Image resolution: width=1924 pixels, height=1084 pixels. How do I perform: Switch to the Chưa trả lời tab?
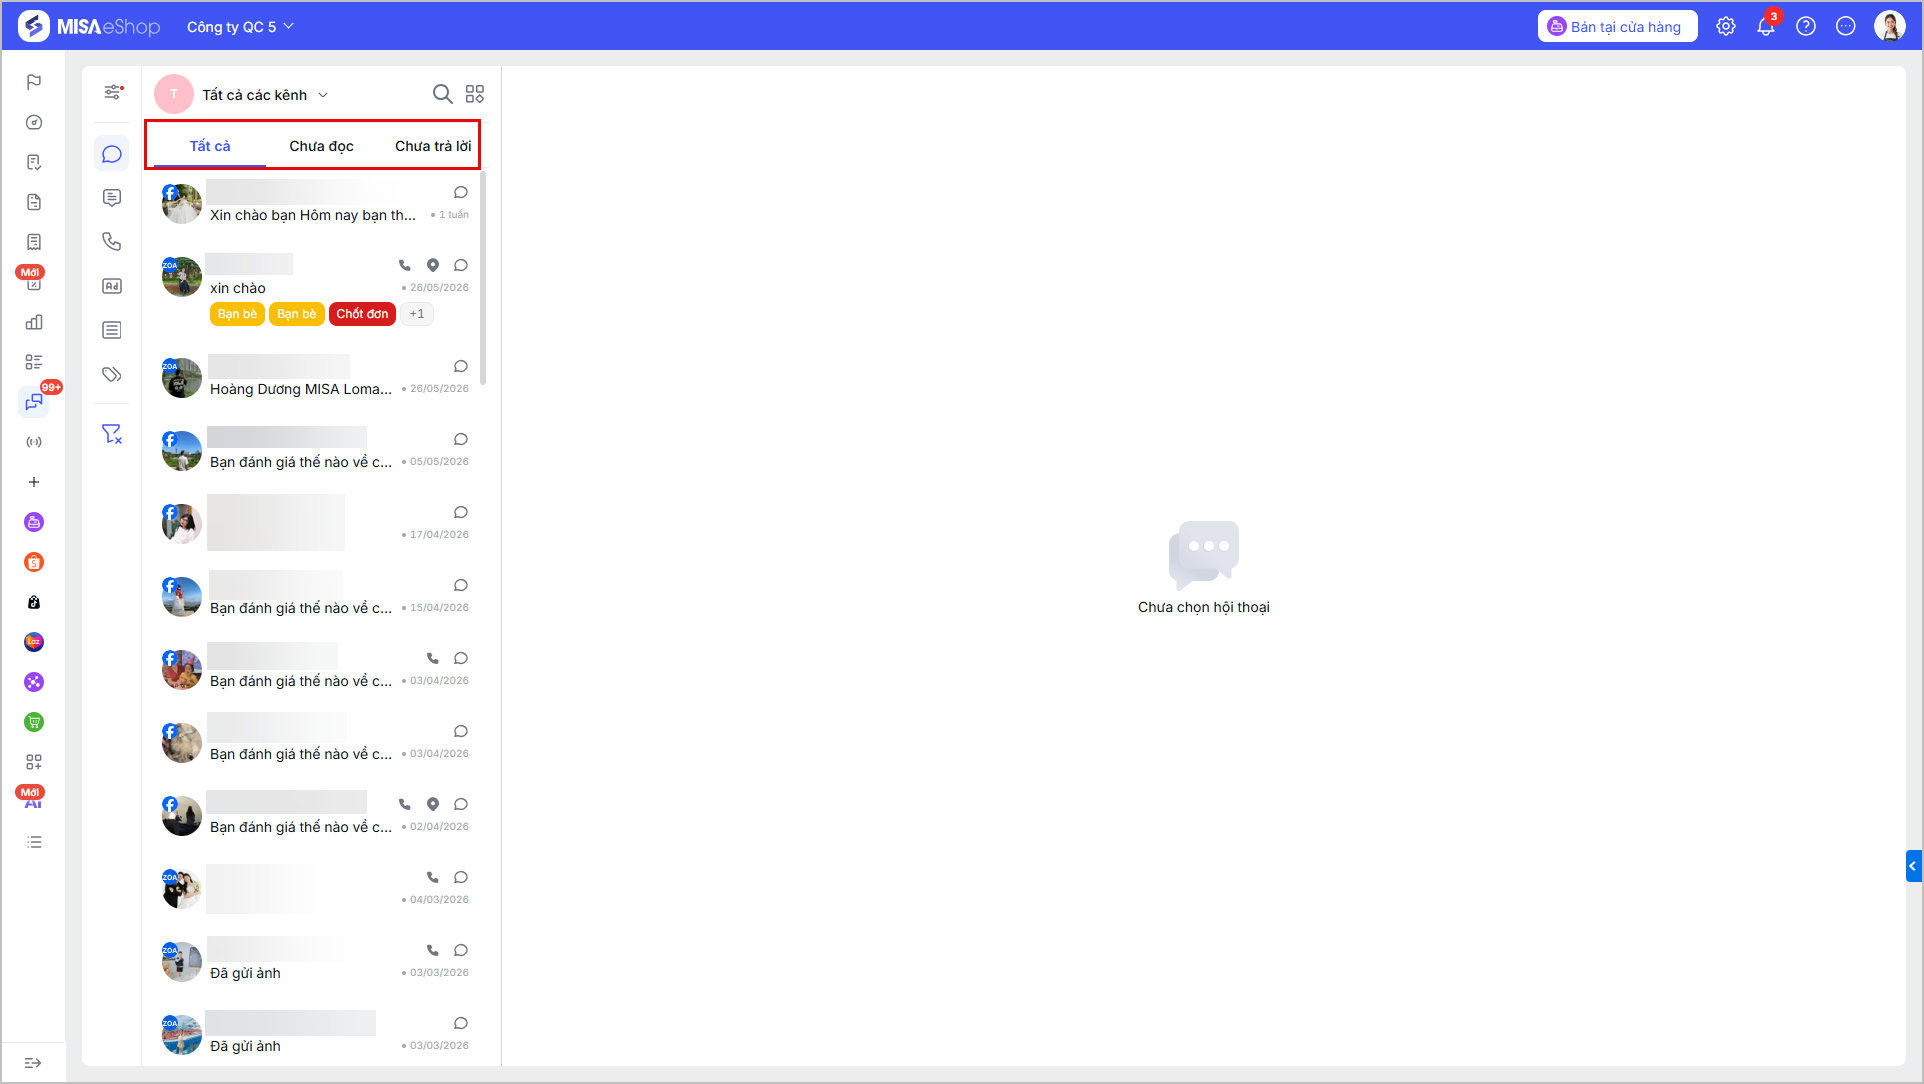click(x=433, y=146)
